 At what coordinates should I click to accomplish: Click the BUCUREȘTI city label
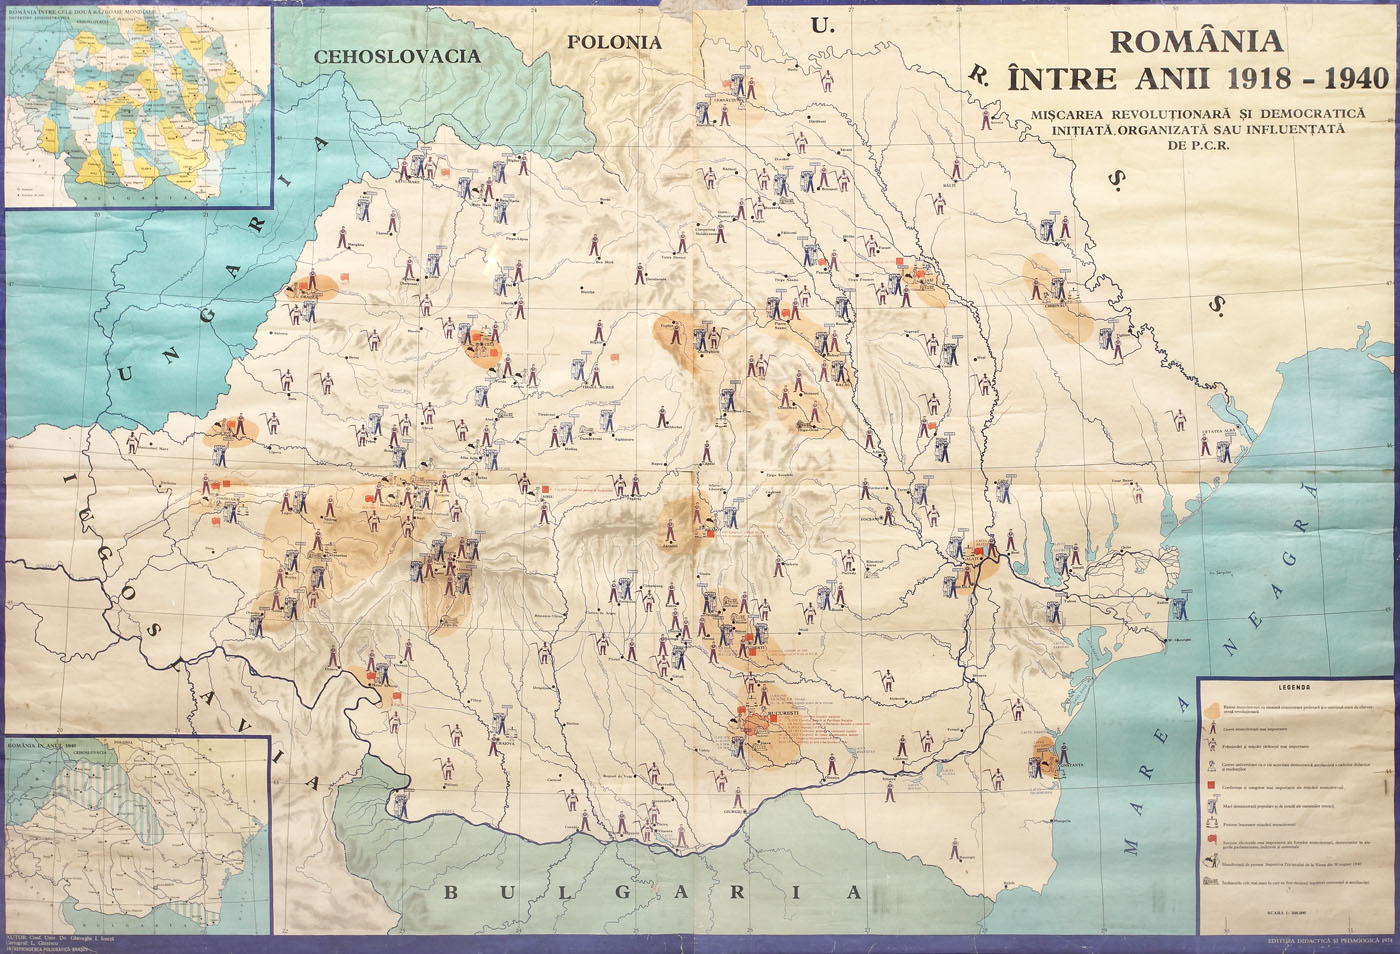tap(783, 713)
